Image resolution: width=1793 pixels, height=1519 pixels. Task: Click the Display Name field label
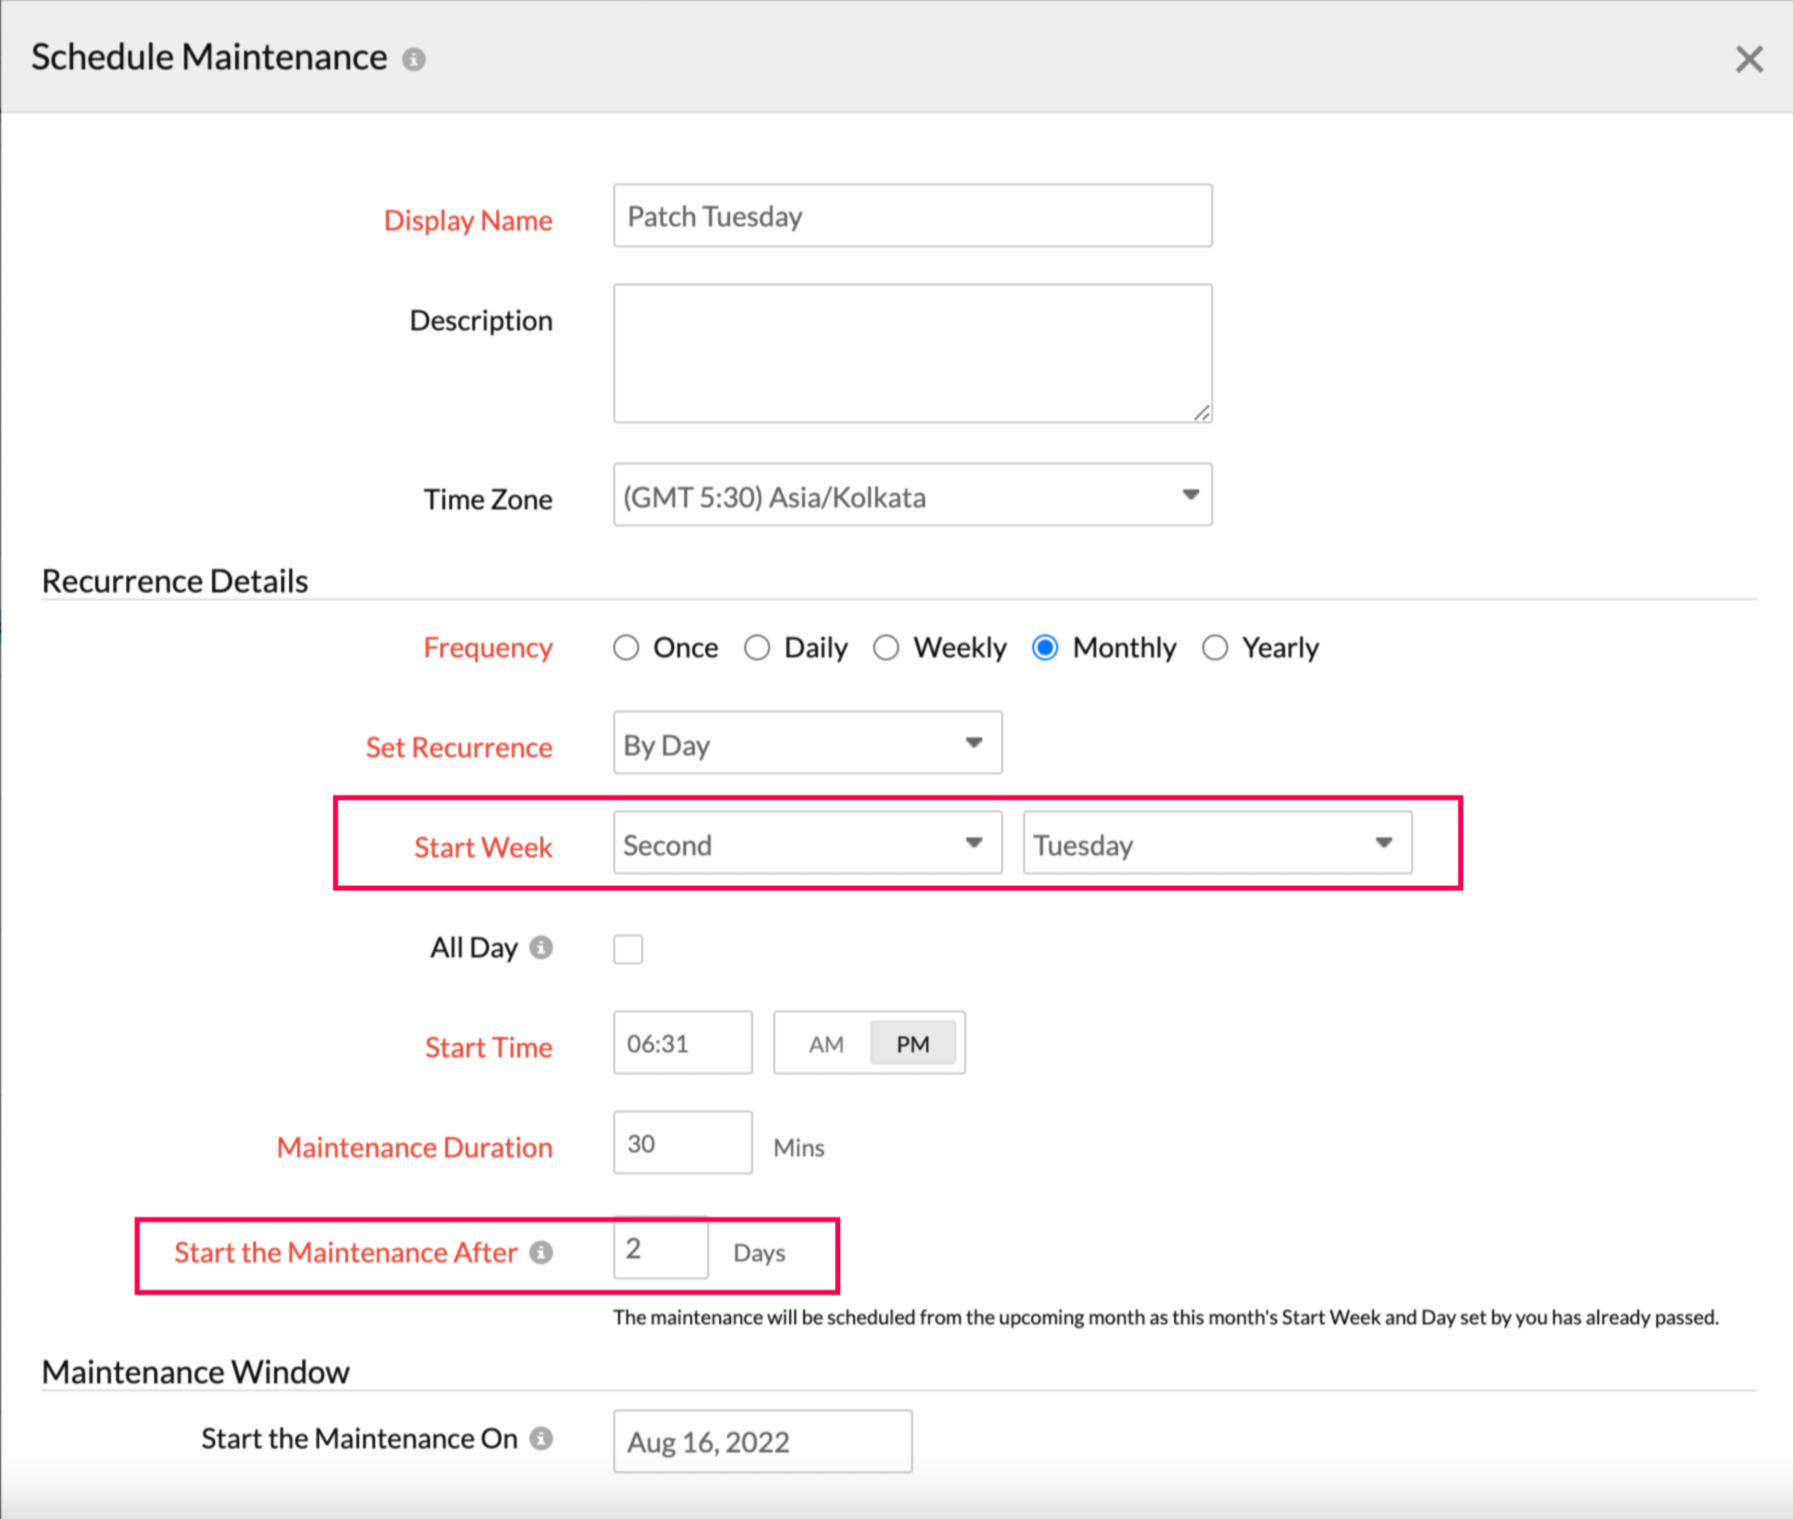click(x=468, y=220)
